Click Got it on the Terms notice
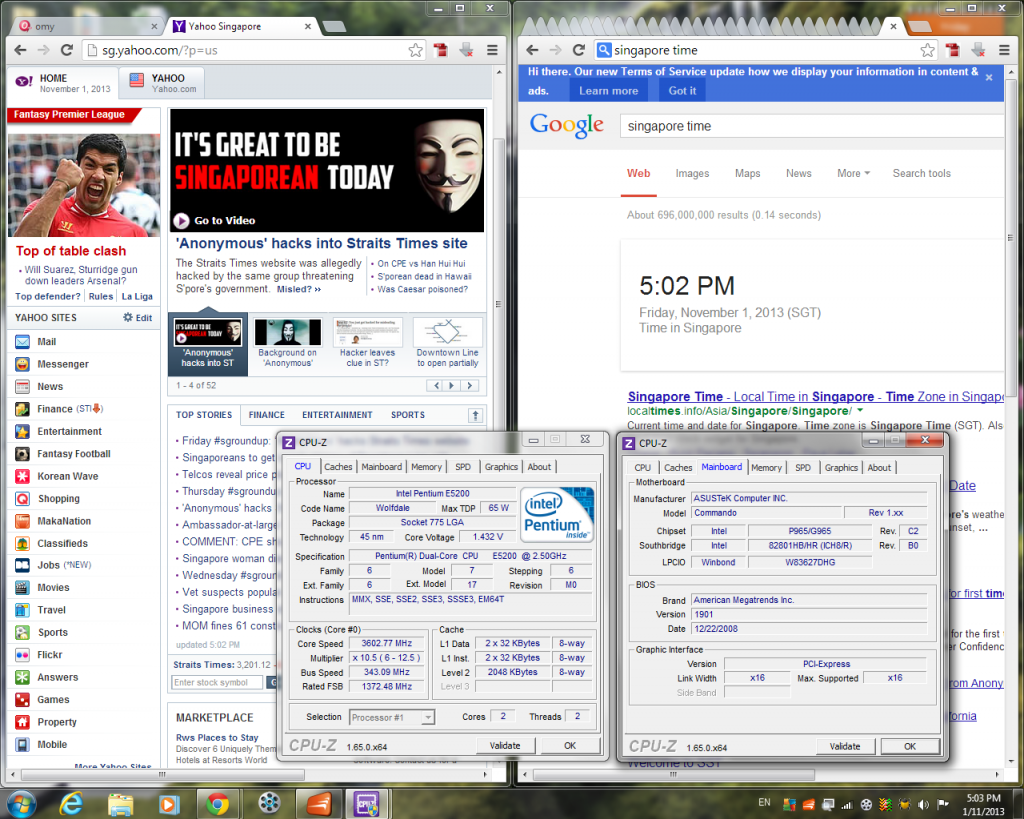 [x=682, y=91]
